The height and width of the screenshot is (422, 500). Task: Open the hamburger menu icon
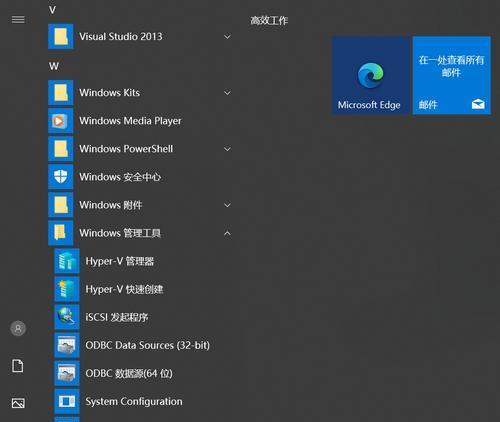point(18,20)
